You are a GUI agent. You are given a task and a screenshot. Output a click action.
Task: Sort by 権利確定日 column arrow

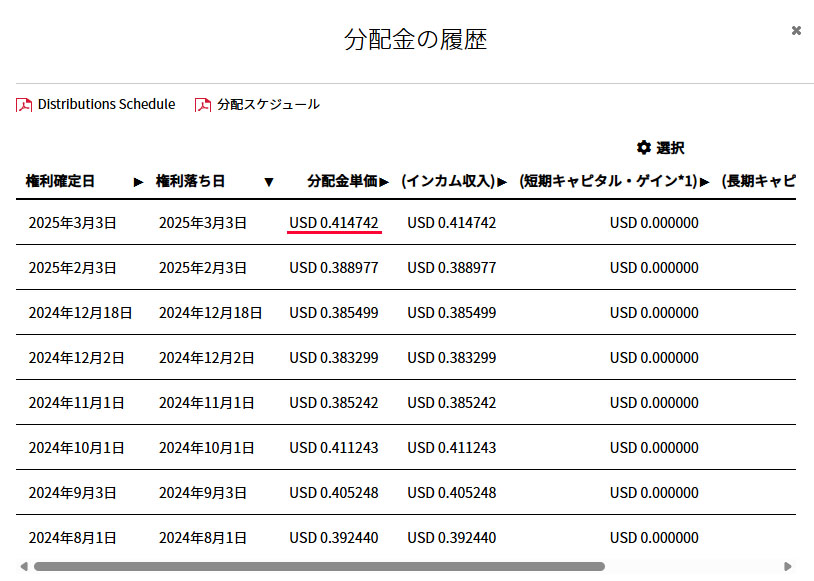click(x=138, y=182)
